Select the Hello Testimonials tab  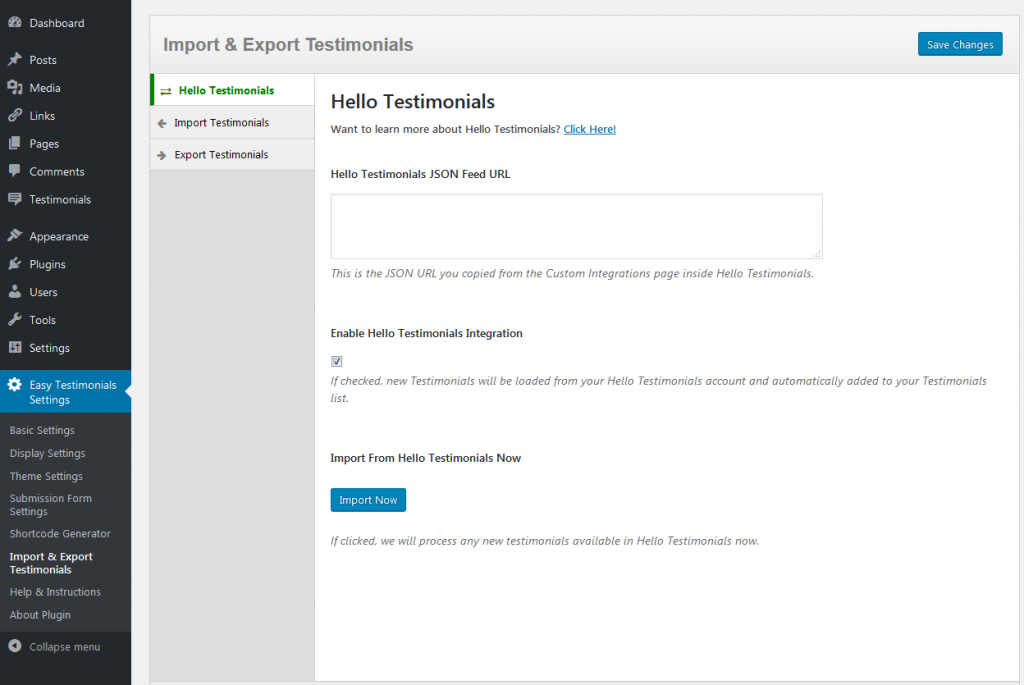pyautogui.click(x=226, y=90)
